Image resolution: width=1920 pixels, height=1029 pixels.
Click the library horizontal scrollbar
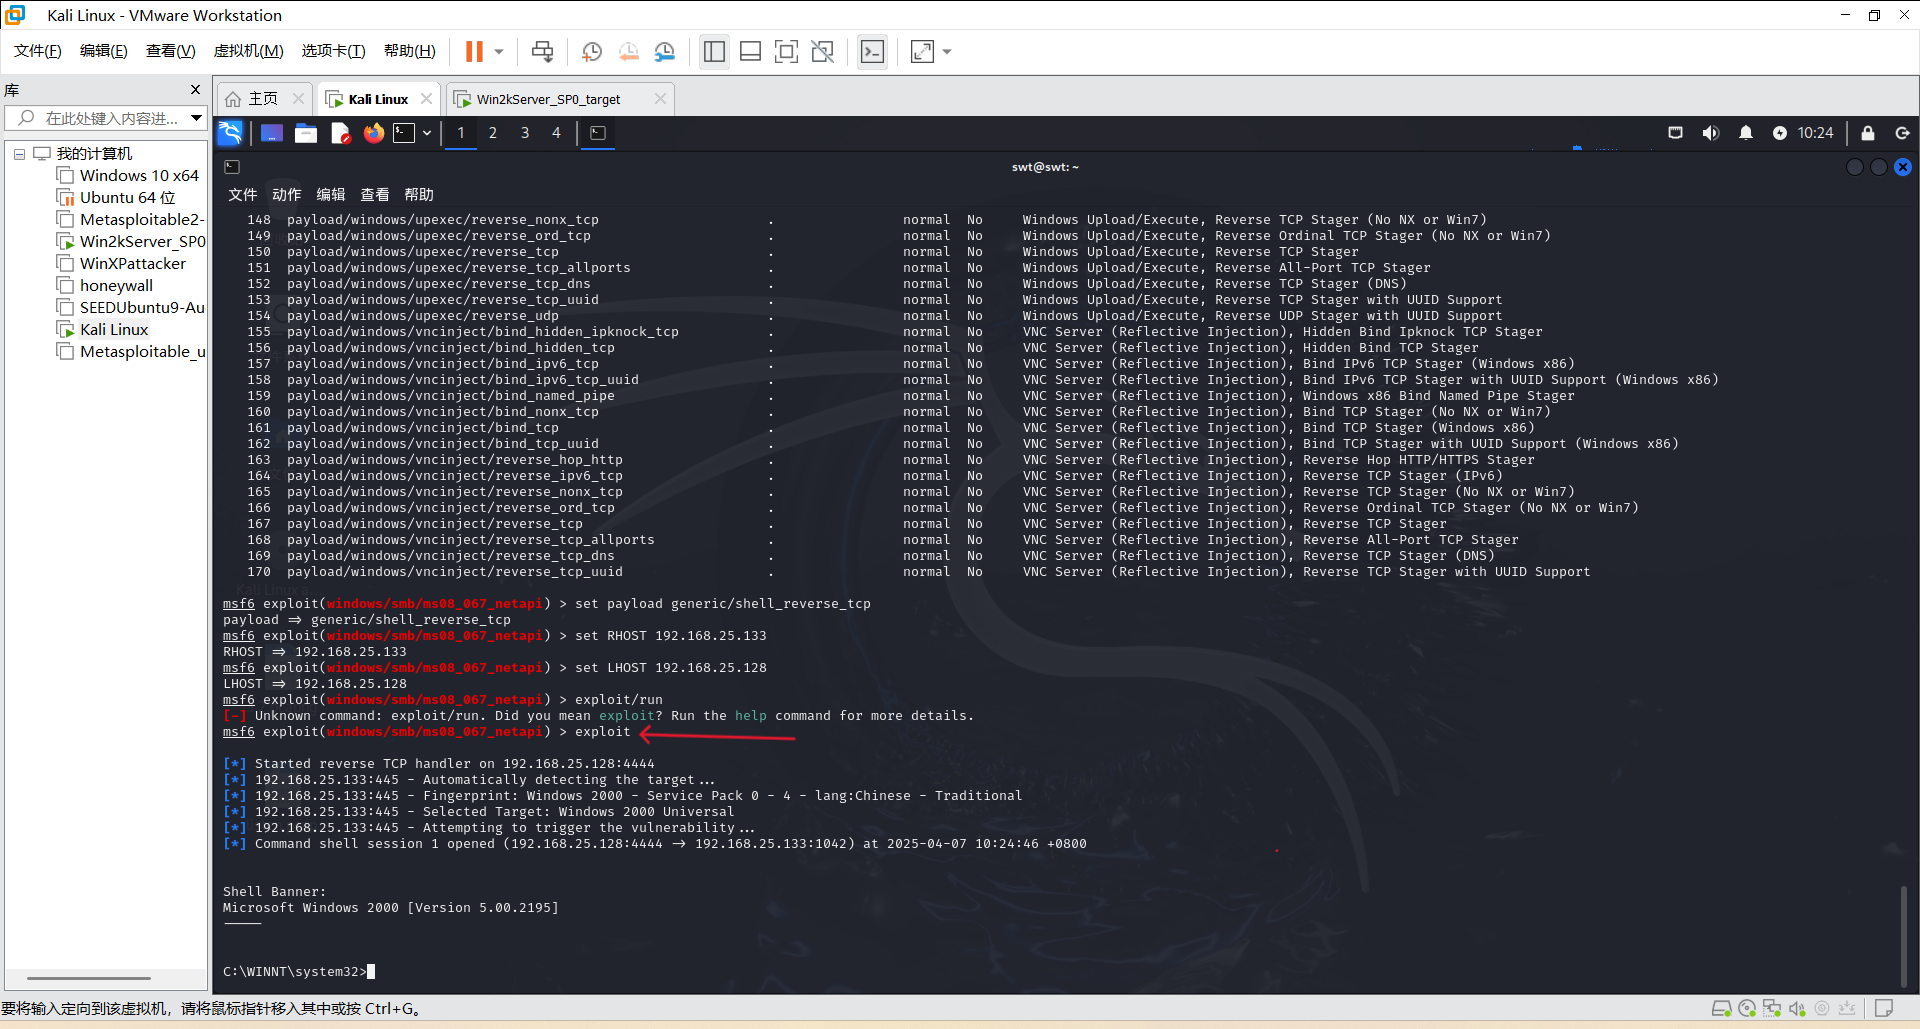(89, 978)
